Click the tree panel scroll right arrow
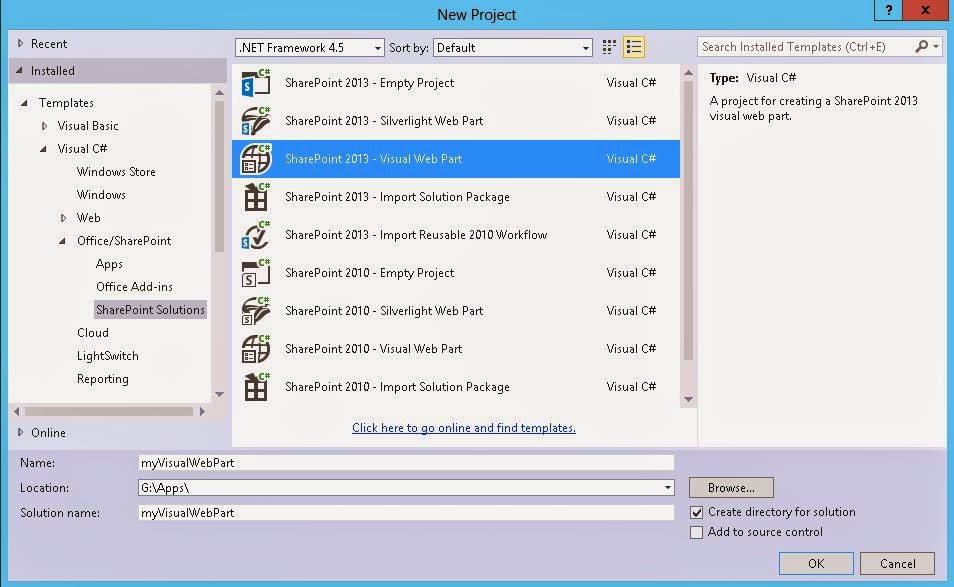This screenshot has height=587, width=954. pyautogui.click(x=202, y=411)
